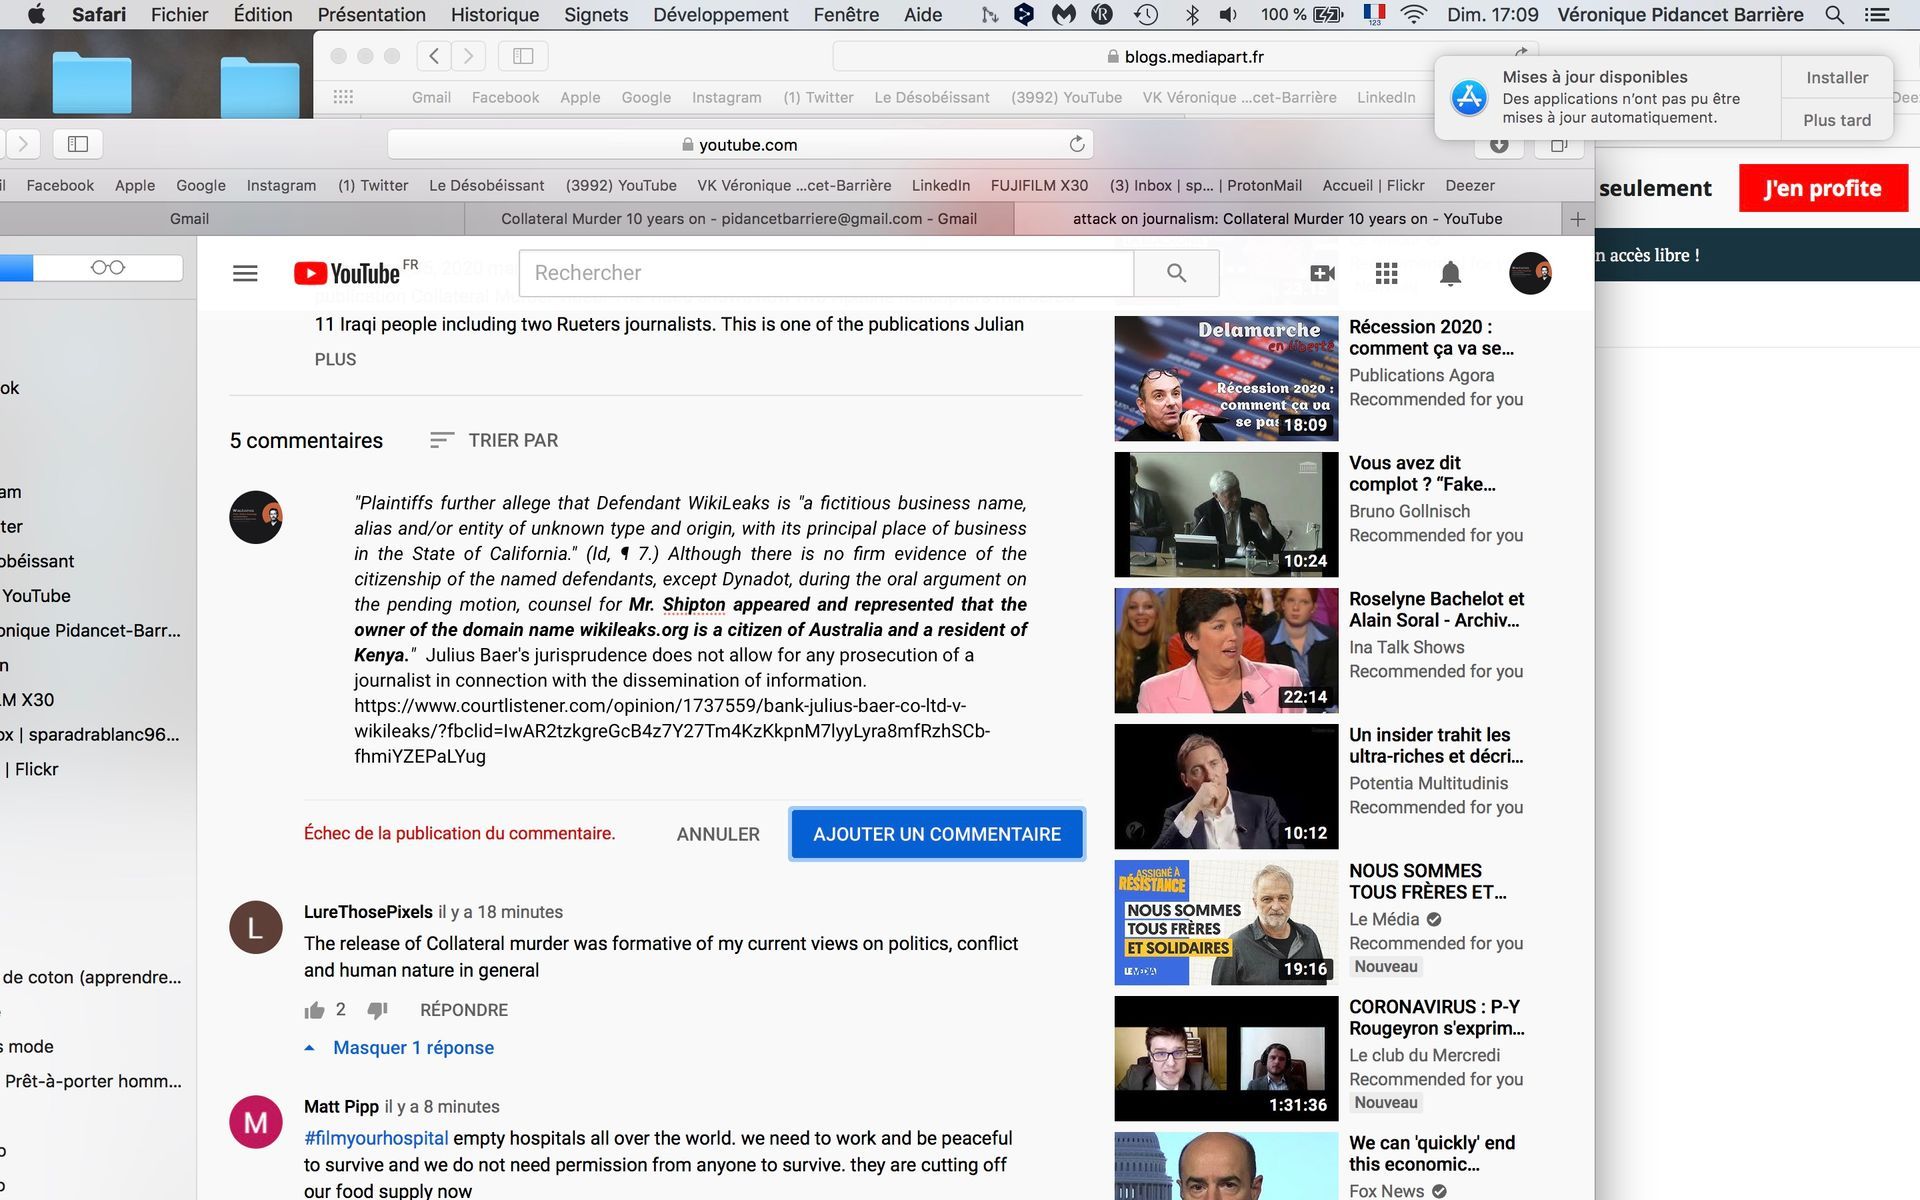Viewport: 1920px width, 1200px height.
Task: Reload the youtube.com page
Action: pyautogui.click(x=1077, y=144)
